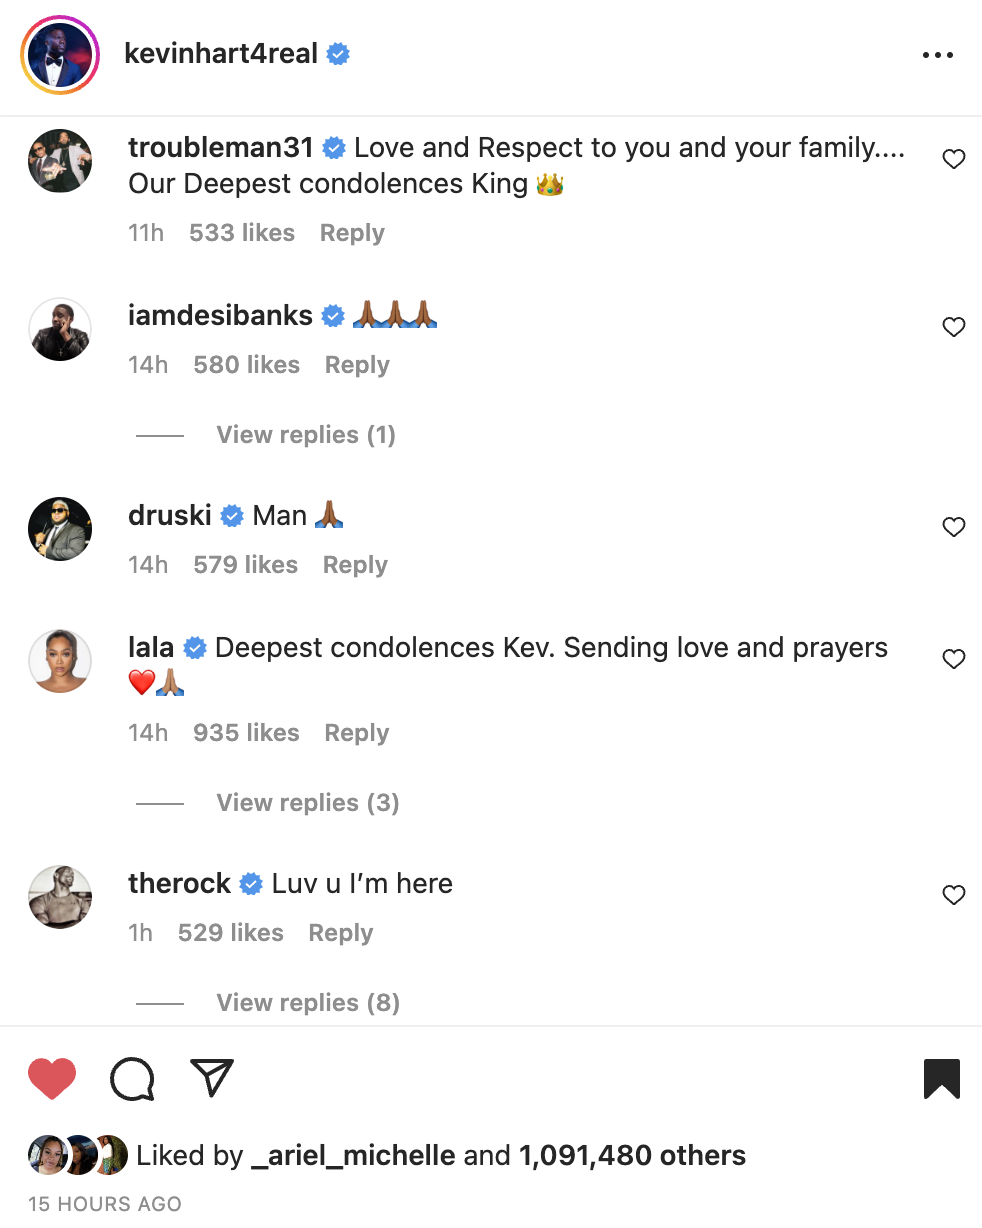Viewport: 982px width, 1228px height.
Task: Click the stacked liker avatars near _ariel_michelle
Action: 77,1155
